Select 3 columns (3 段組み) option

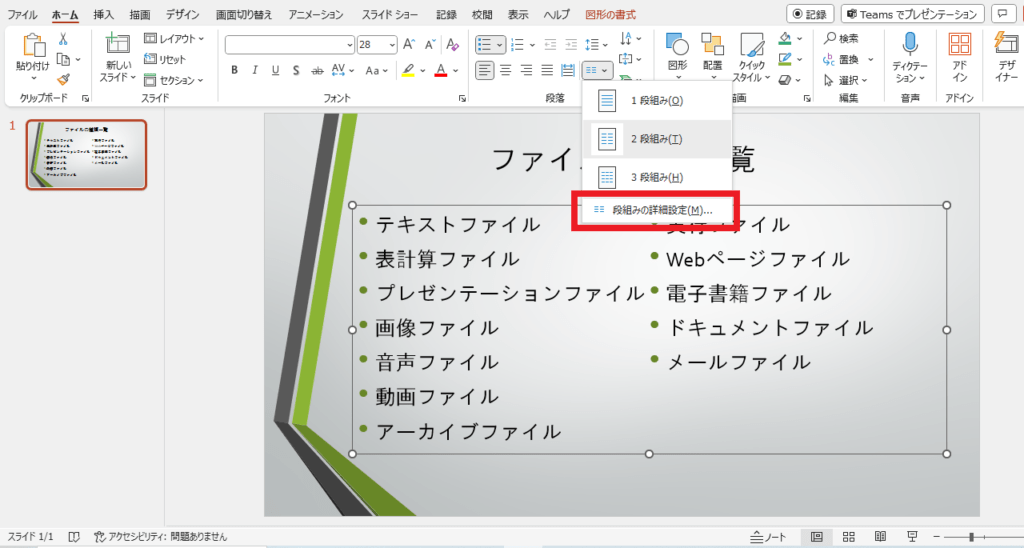[x=657, y=177]
